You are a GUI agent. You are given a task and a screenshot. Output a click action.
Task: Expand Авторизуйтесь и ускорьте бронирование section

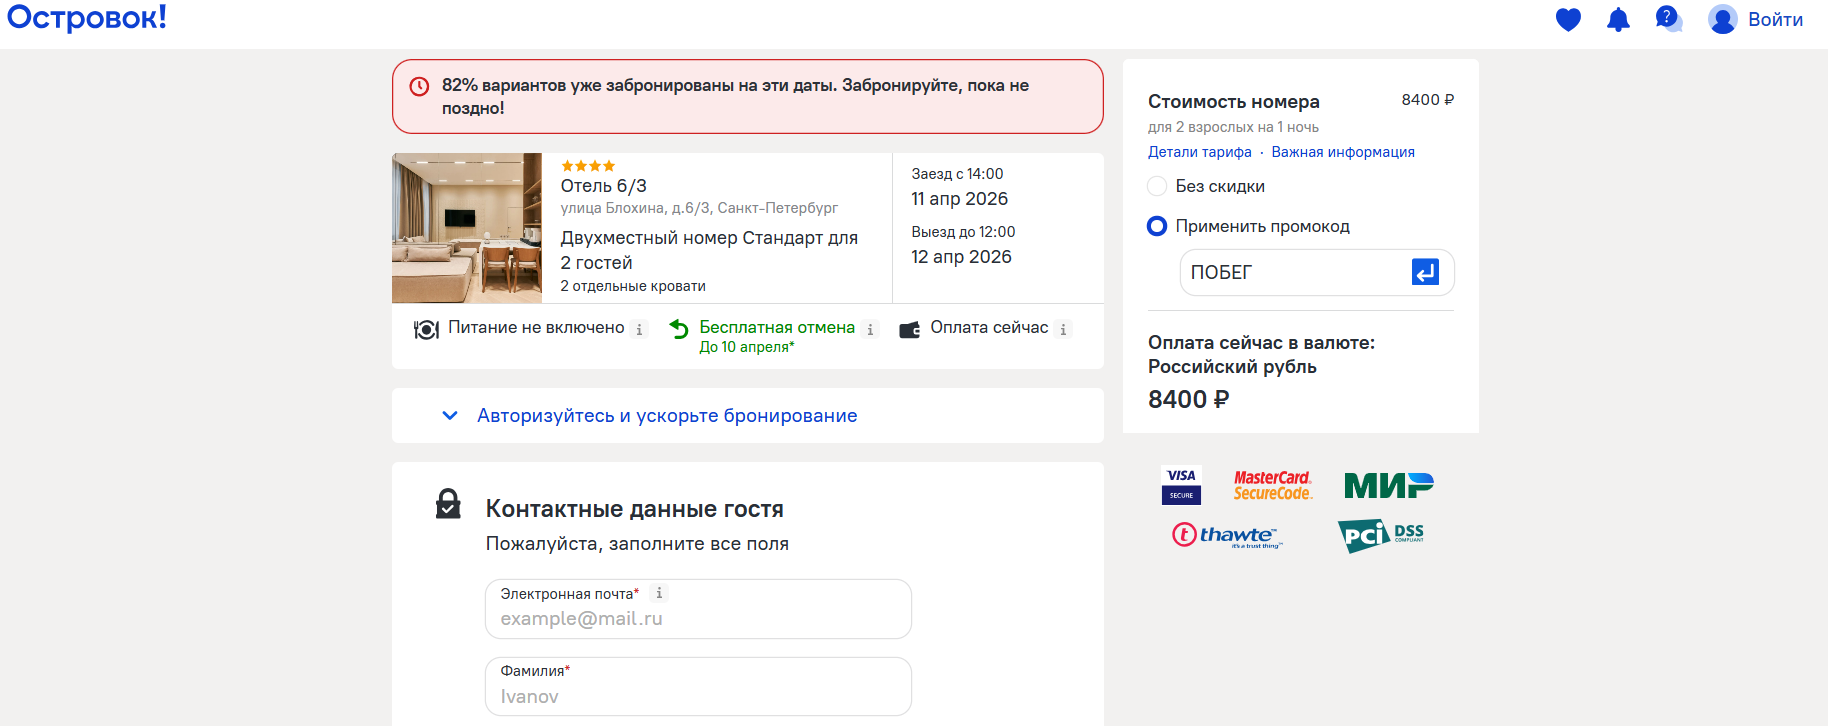coord(667,415)
